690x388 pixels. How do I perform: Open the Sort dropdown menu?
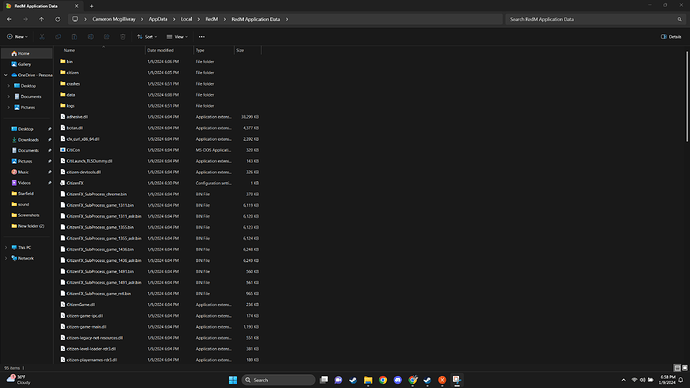[147, 37]
